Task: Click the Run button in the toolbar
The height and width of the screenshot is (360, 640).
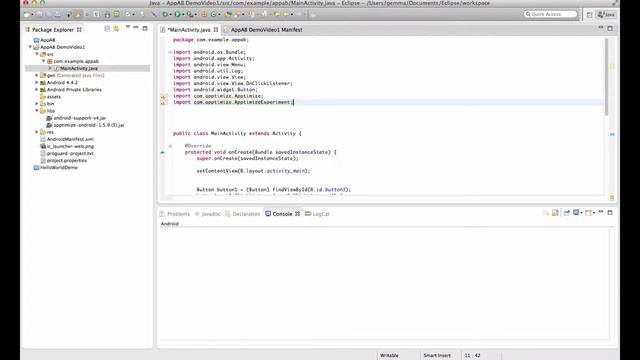Action: [177, 14]
